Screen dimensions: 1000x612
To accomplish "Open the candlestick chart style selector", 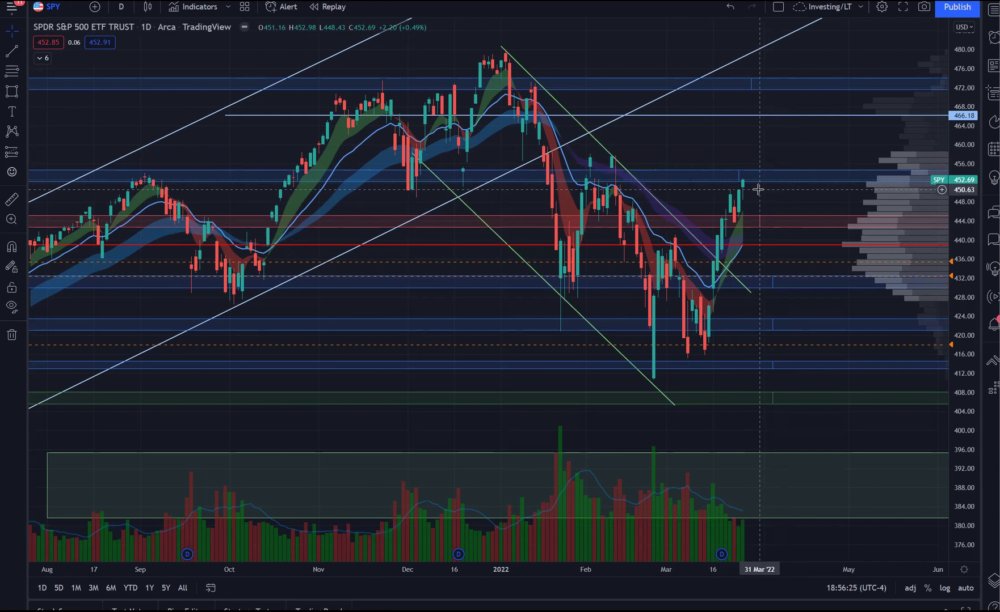I will coord(148,7).
